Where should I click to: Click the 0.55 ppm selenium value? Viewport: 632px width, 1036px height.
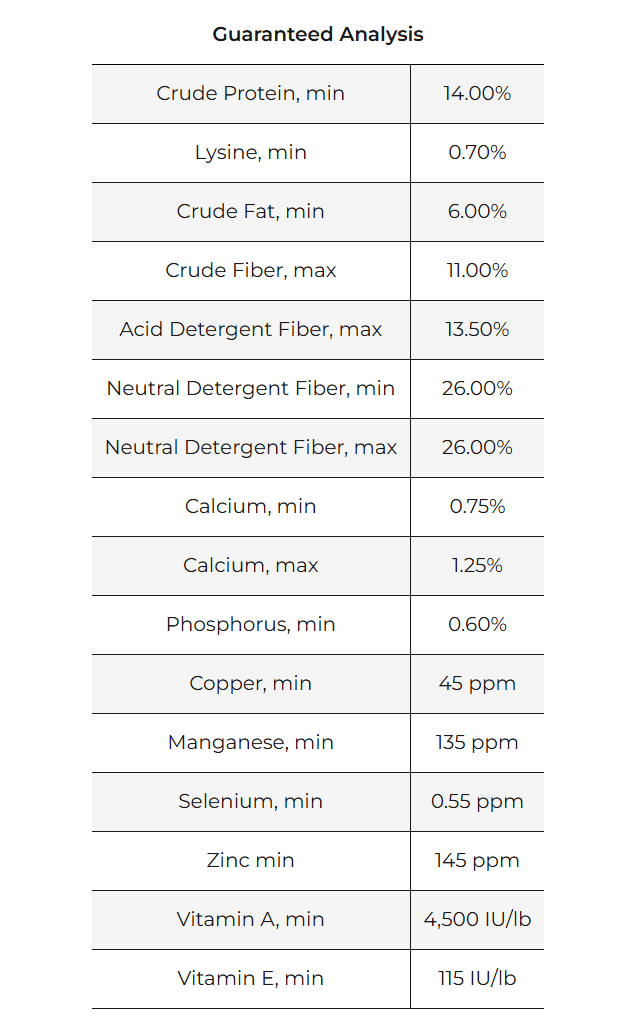point(477,801)
